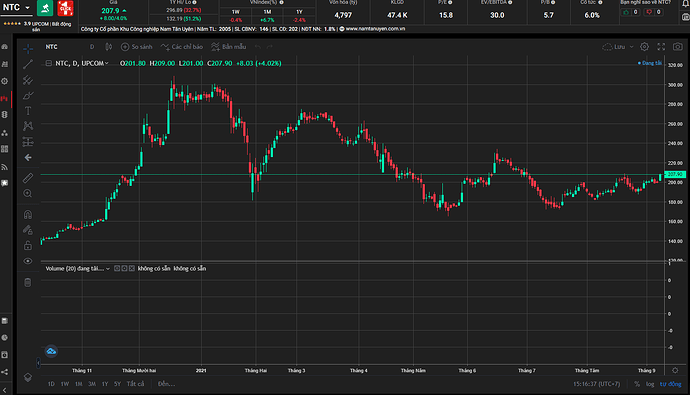Take a chart snapshot with camera
This screenshot has height=395, width=690.
coord(678,47)
